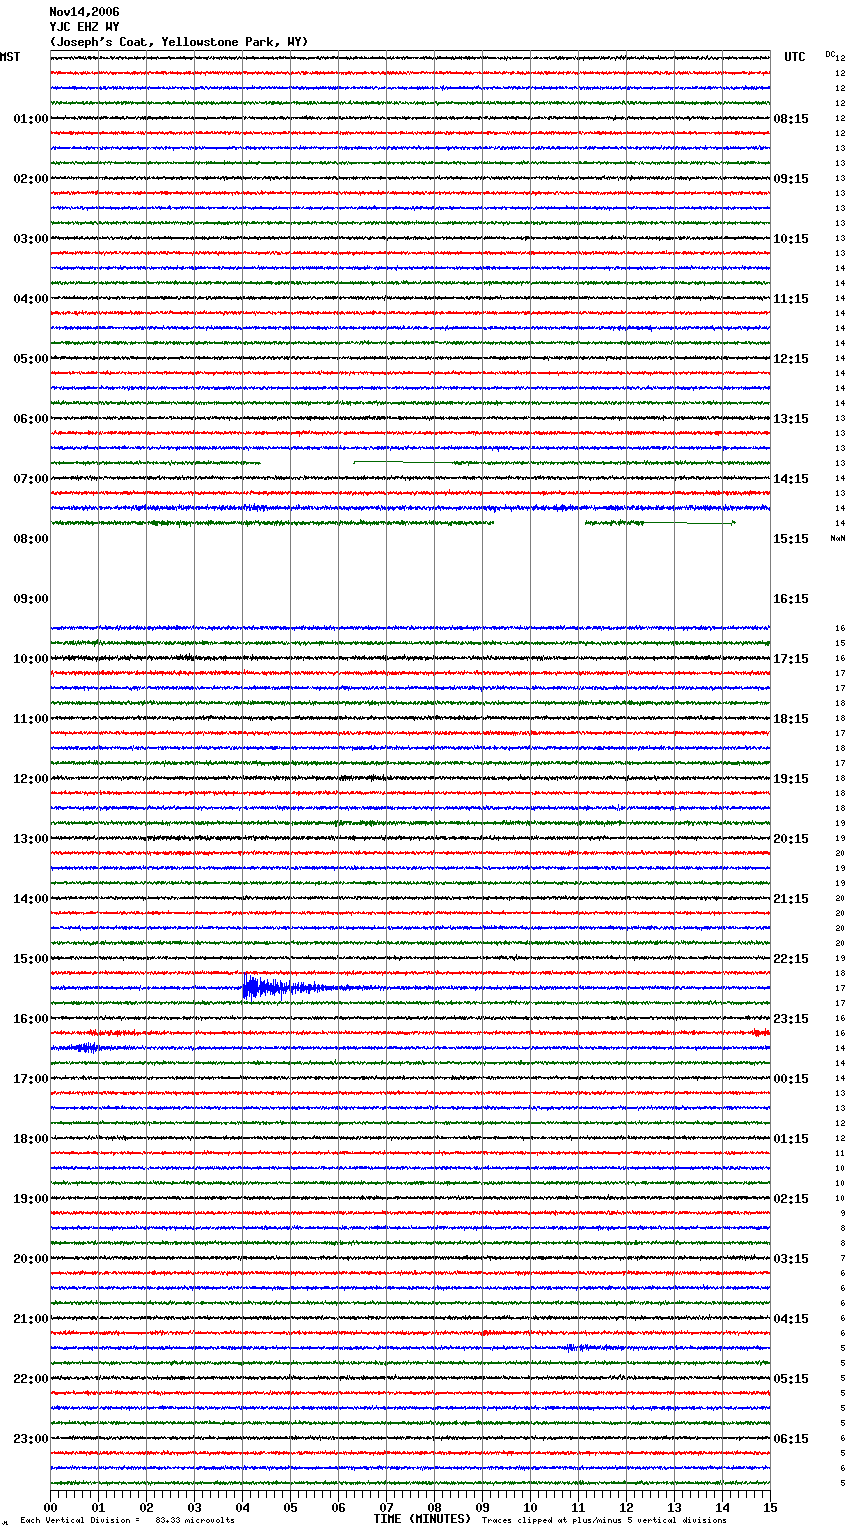Screen dimensions: 850x1534
Task: Select the 05:00 MST time label
Action: pos(31,359)
